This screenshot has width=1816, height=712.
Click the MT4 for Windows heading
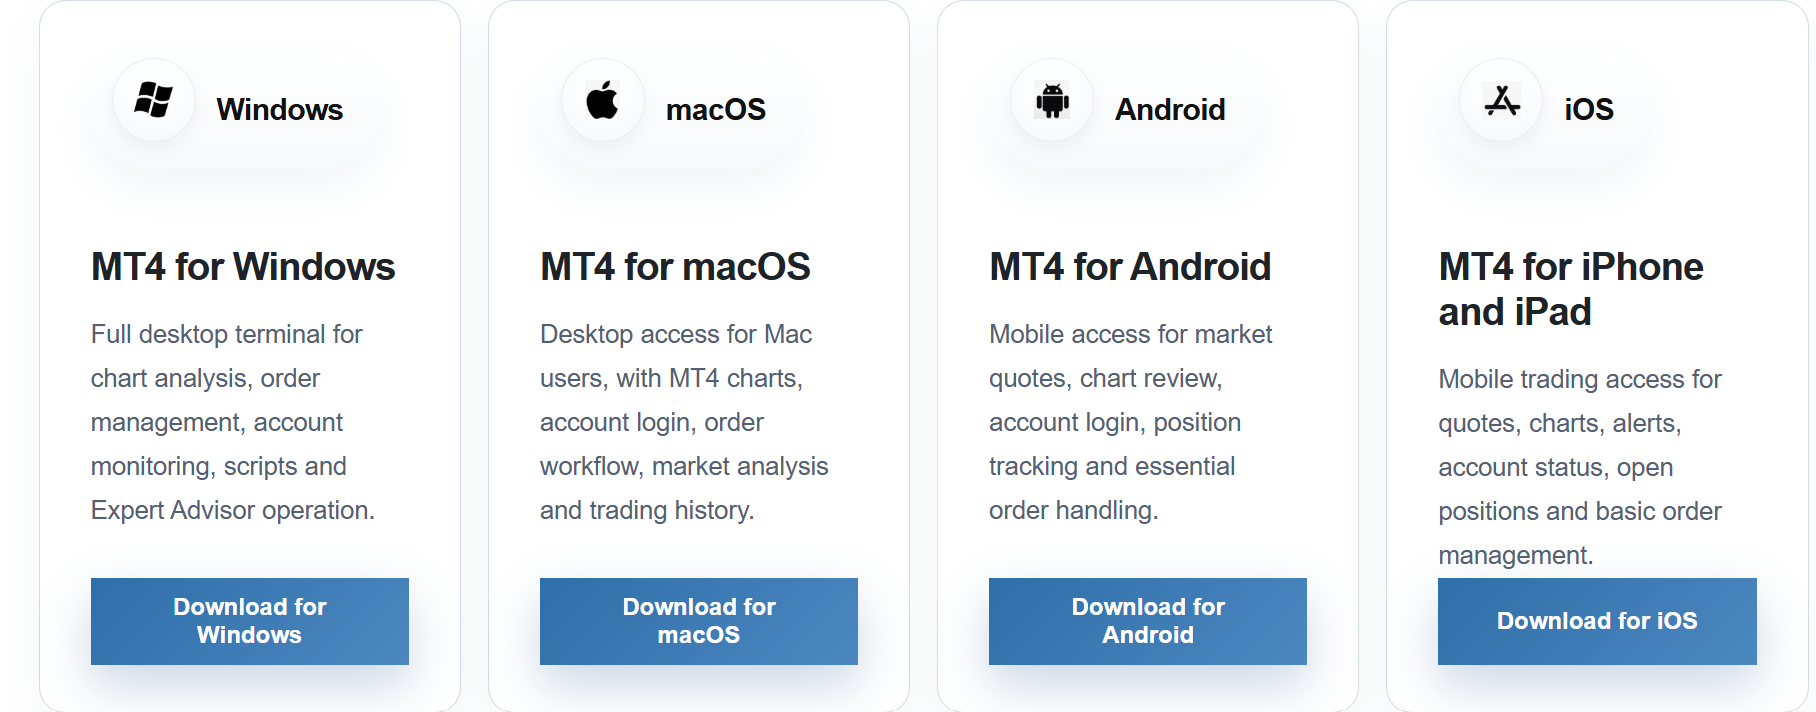(x=243, y=267)
